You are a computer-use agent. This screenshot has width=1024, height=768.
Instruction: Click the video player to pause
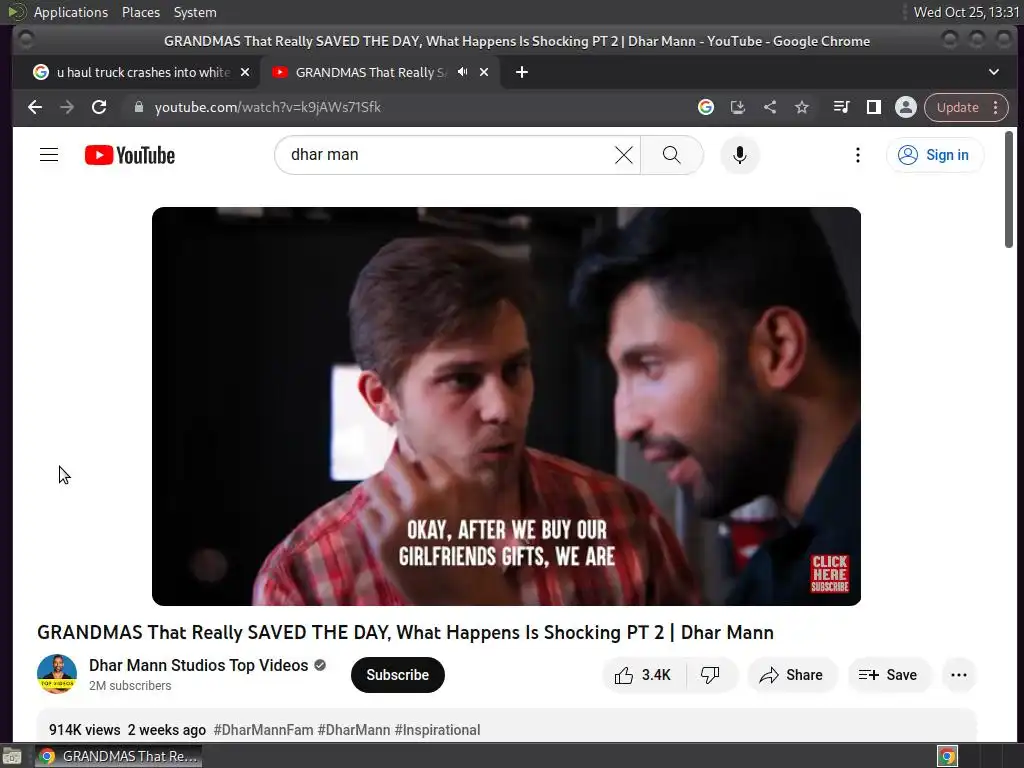506,406
